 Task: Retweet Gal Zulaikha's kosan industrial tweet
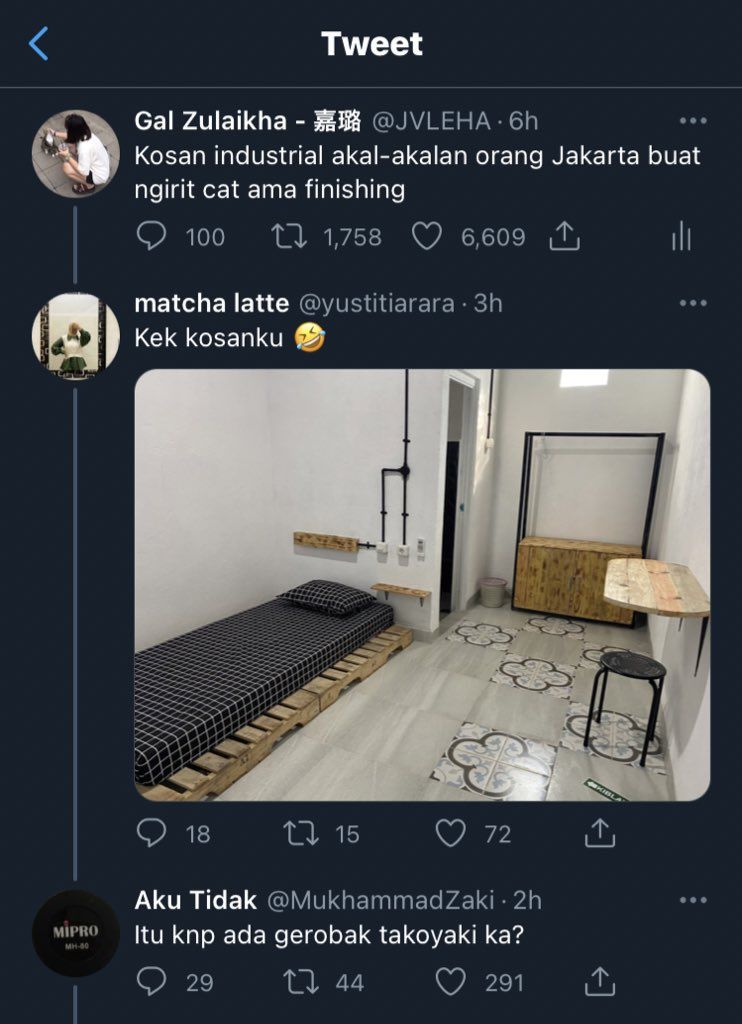[289, 236]
